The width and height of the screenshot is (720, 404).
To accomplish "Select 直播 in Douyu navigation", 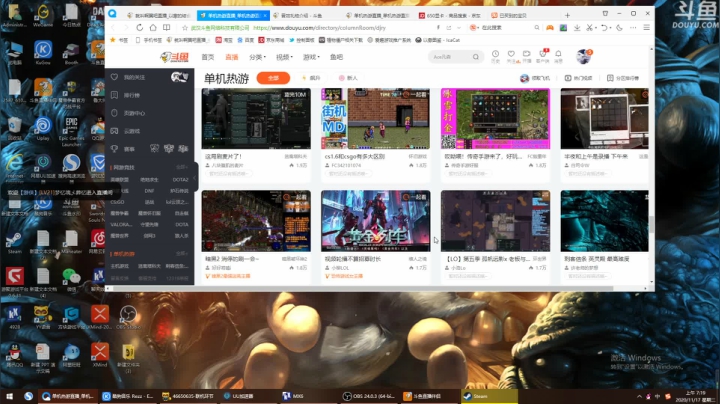I will [x=231, y=57].
